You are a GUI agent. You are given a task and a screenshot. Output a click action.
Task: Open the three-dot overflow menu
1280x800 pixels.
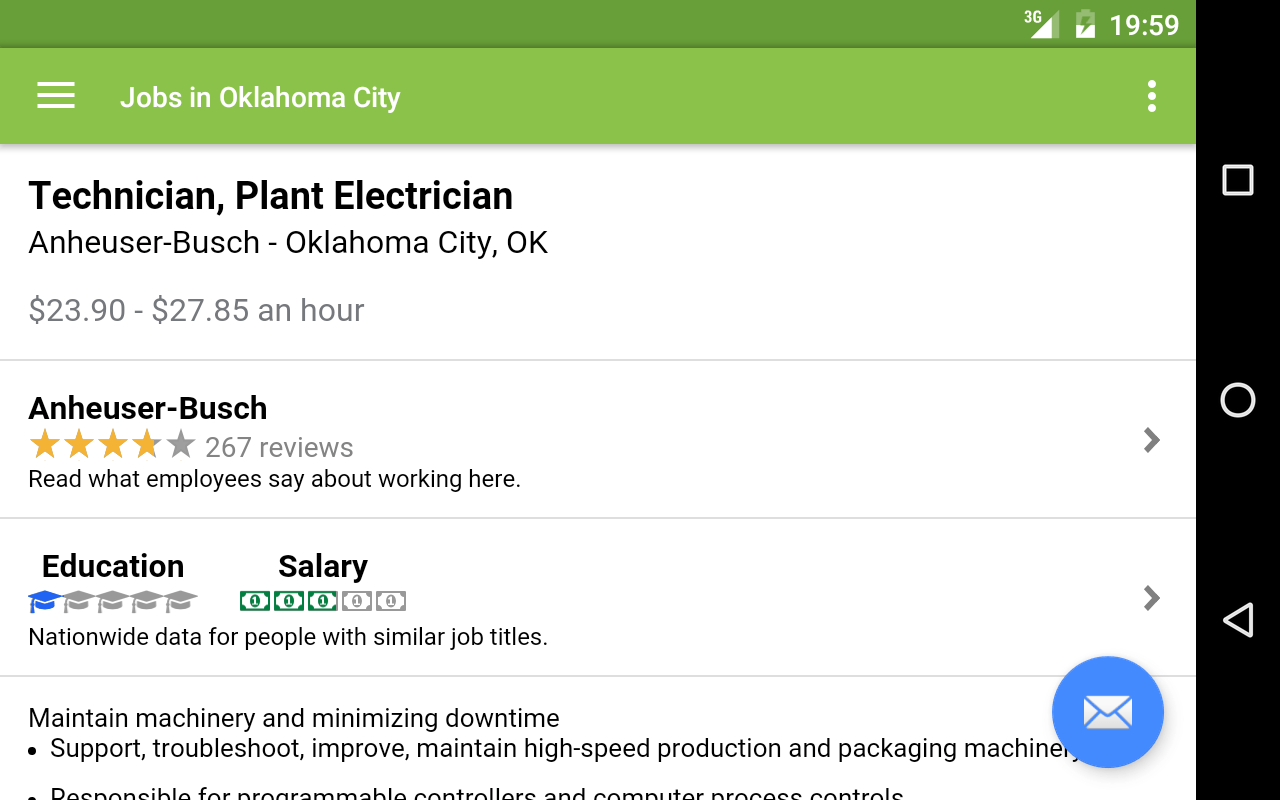tap(1152, 96)
